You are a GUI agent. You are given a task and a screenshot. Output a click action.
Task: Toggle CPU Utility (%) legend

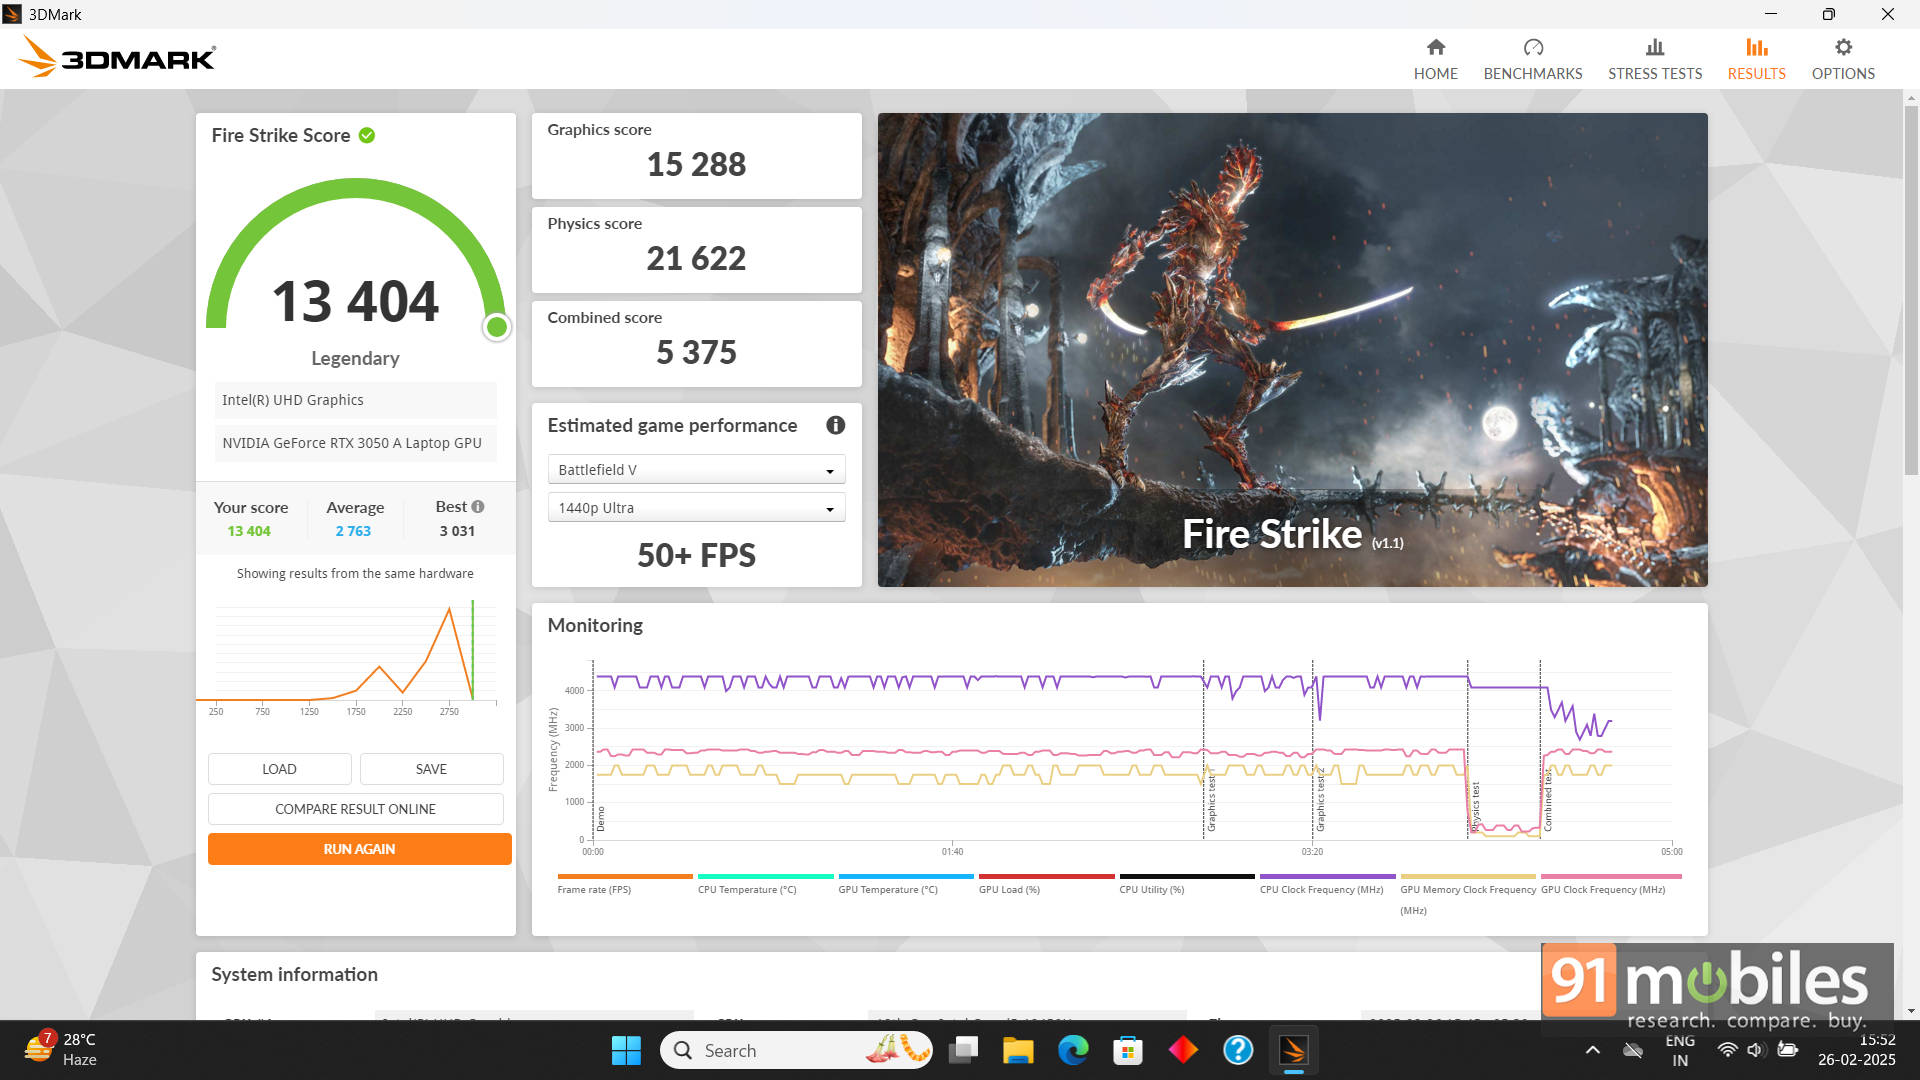coord(1186,884)
